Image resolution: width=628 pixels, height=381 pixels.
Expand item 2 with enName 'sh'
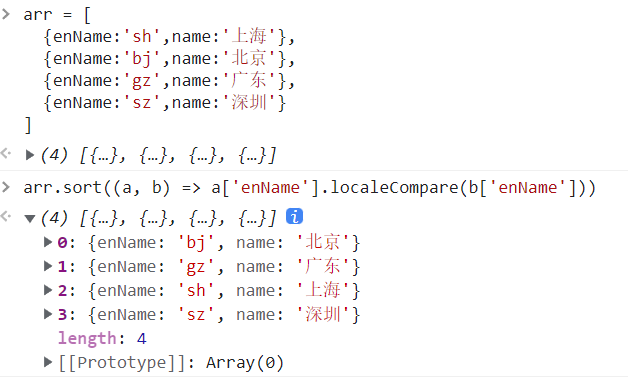(x=48, y=290)
